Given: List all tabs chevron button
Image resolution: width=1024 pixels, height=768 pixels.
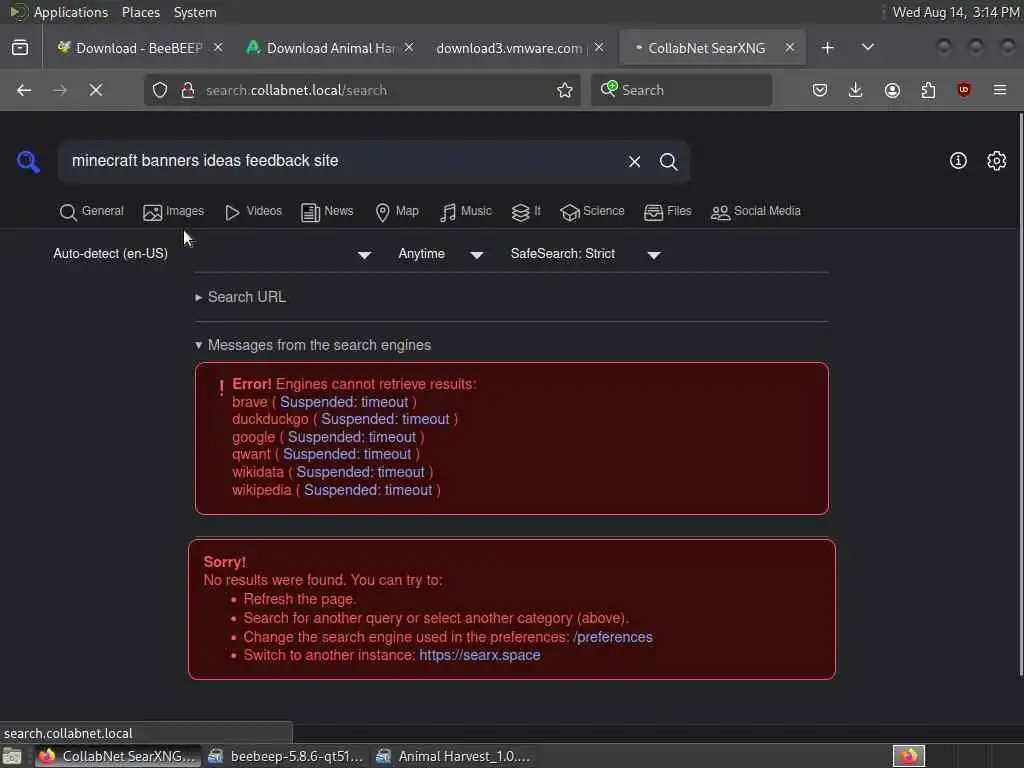Looking at the screenshot, I should [x=868, y=48].
